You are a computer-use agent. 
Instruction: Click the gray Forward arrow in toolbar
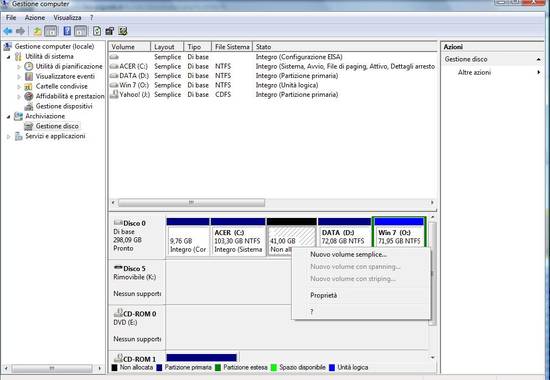click(20, 31)
